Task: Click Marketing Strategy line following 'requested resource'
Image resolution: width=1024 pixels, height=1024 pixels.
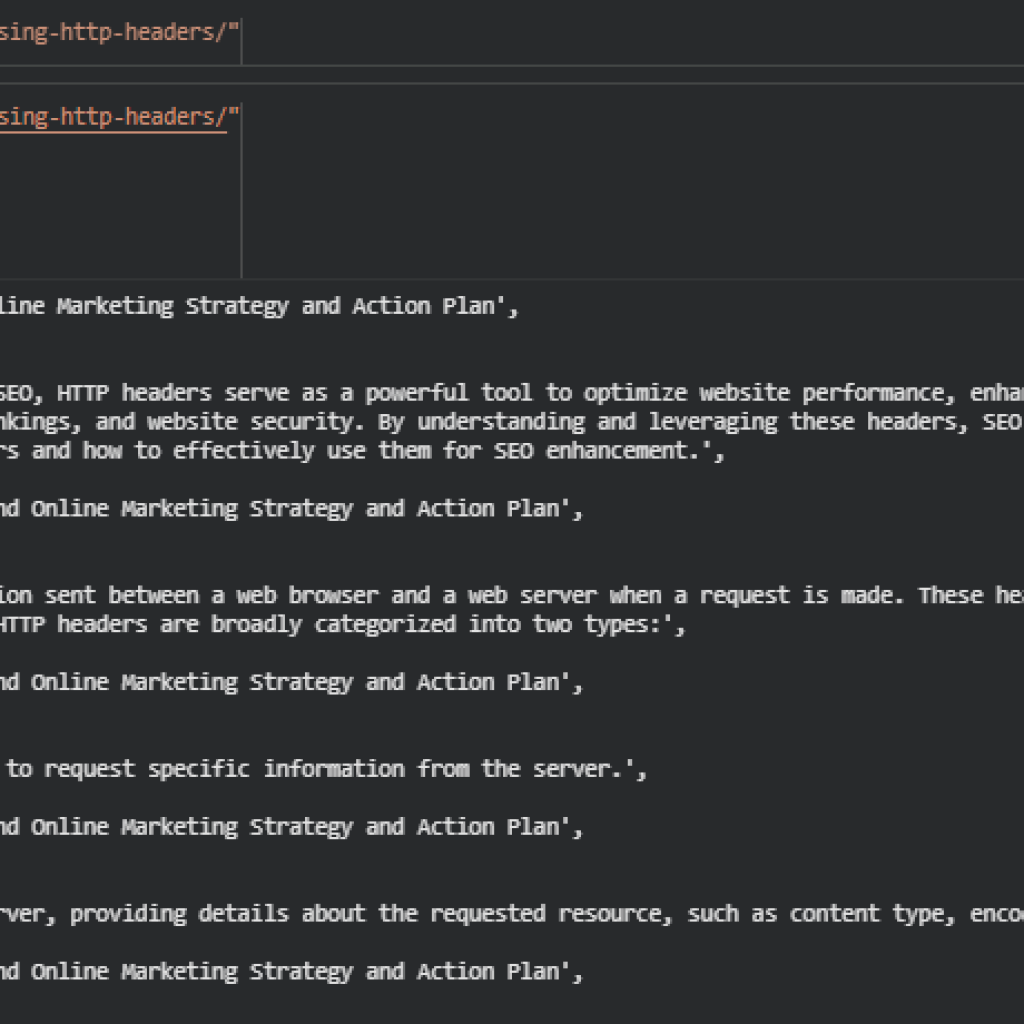Action: pyautogui.click(x=290, y=971)
